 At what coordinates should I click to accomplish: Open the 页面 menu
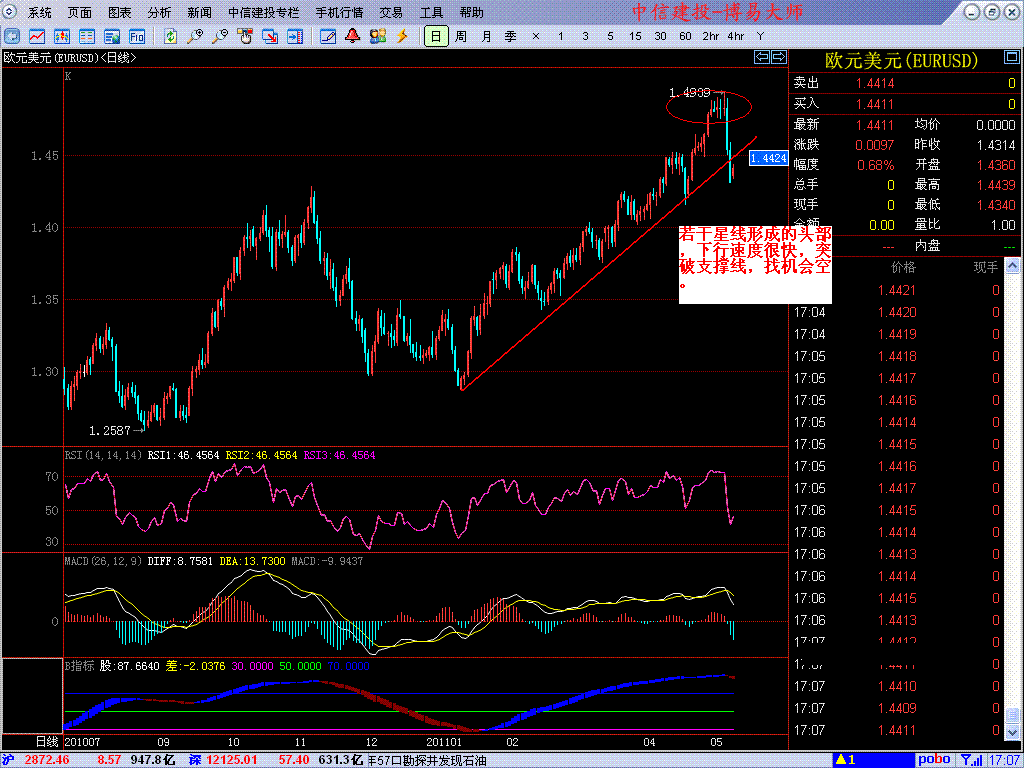click(x=80, y=12)
